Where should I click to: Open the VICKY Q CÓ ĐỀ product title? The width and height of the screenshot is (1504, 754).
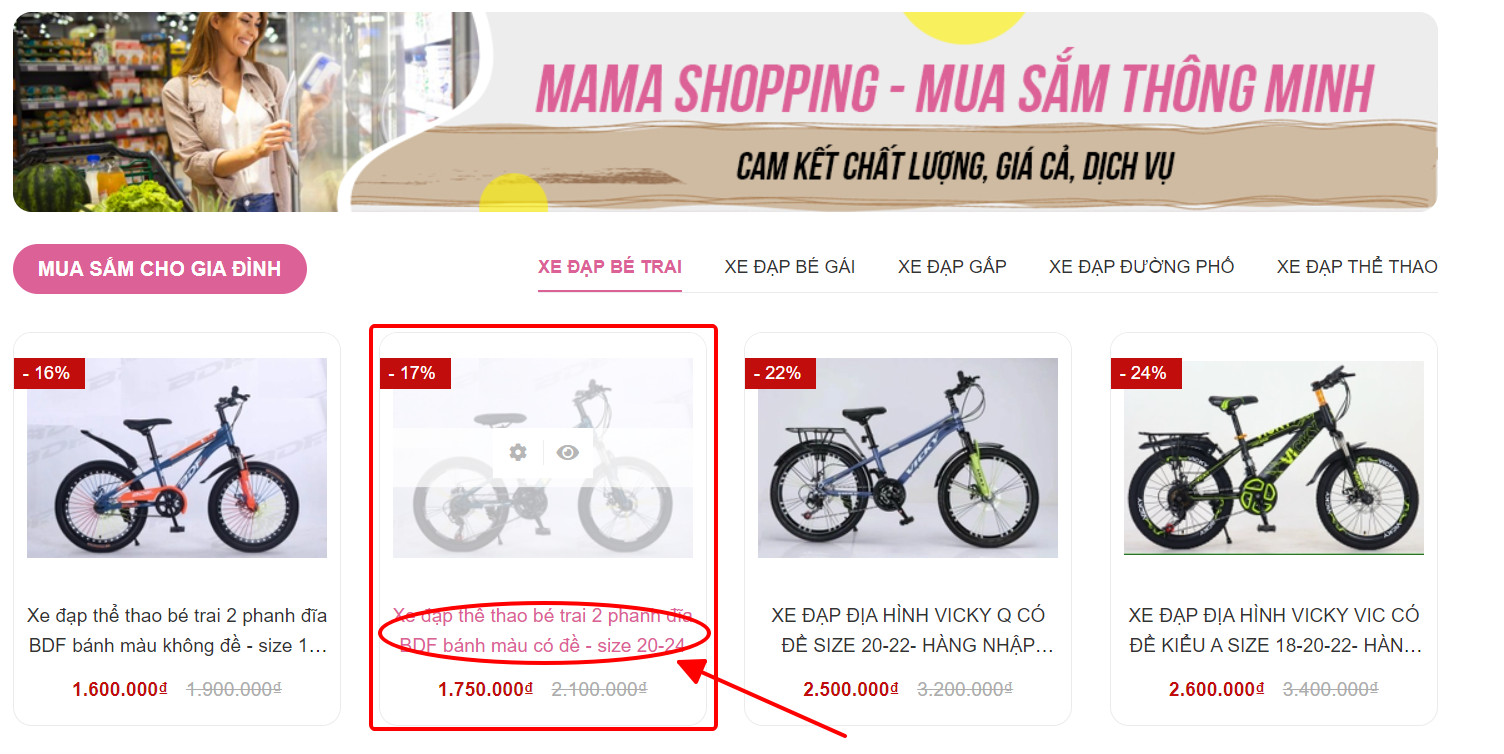click(908, 630)
